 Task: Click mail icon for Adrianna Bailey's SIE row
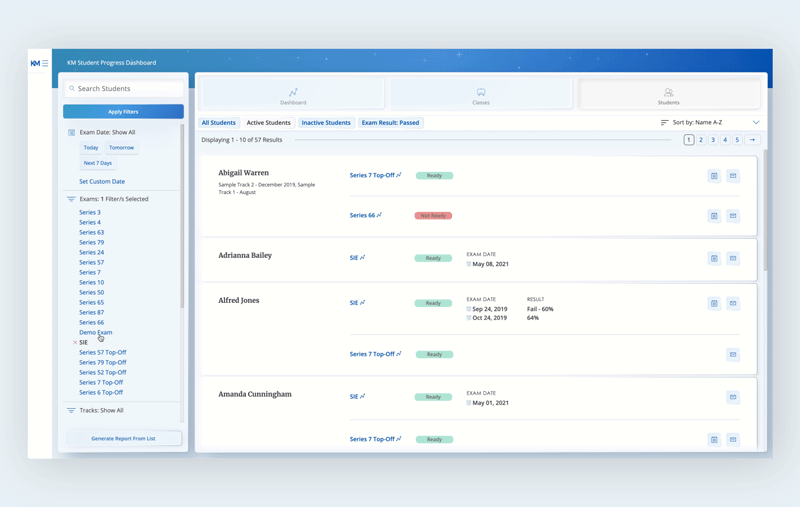pyautogui.click(x=733, y=258)
